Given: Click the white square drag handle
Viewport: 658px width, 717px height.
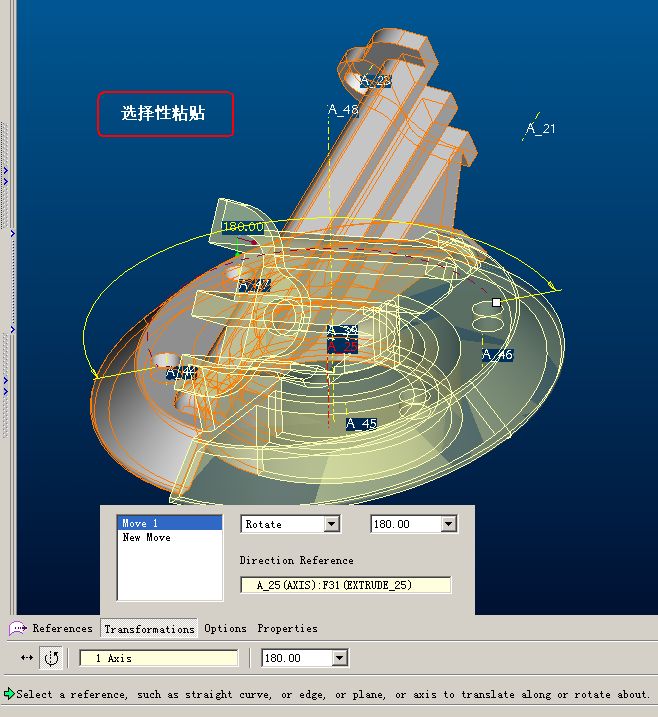Looking at the screenshot, I should coord(496,302).
